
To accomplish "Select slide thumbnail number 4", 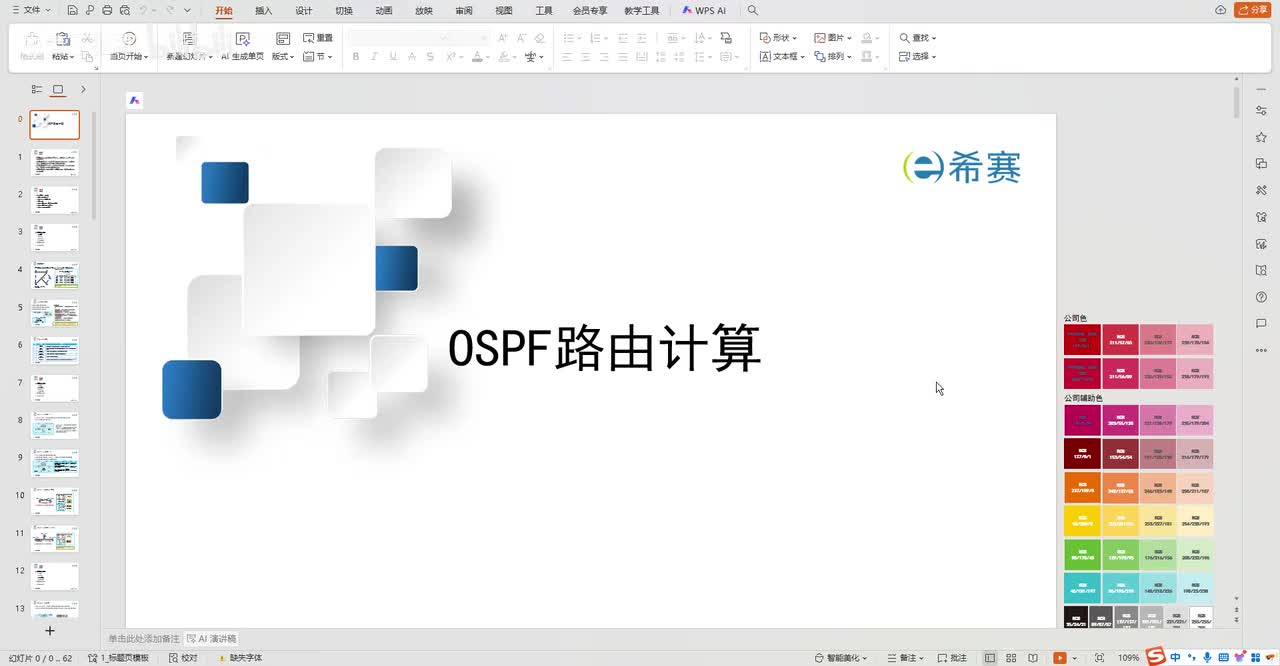I will pyautogui.click(x=55, y=275).
